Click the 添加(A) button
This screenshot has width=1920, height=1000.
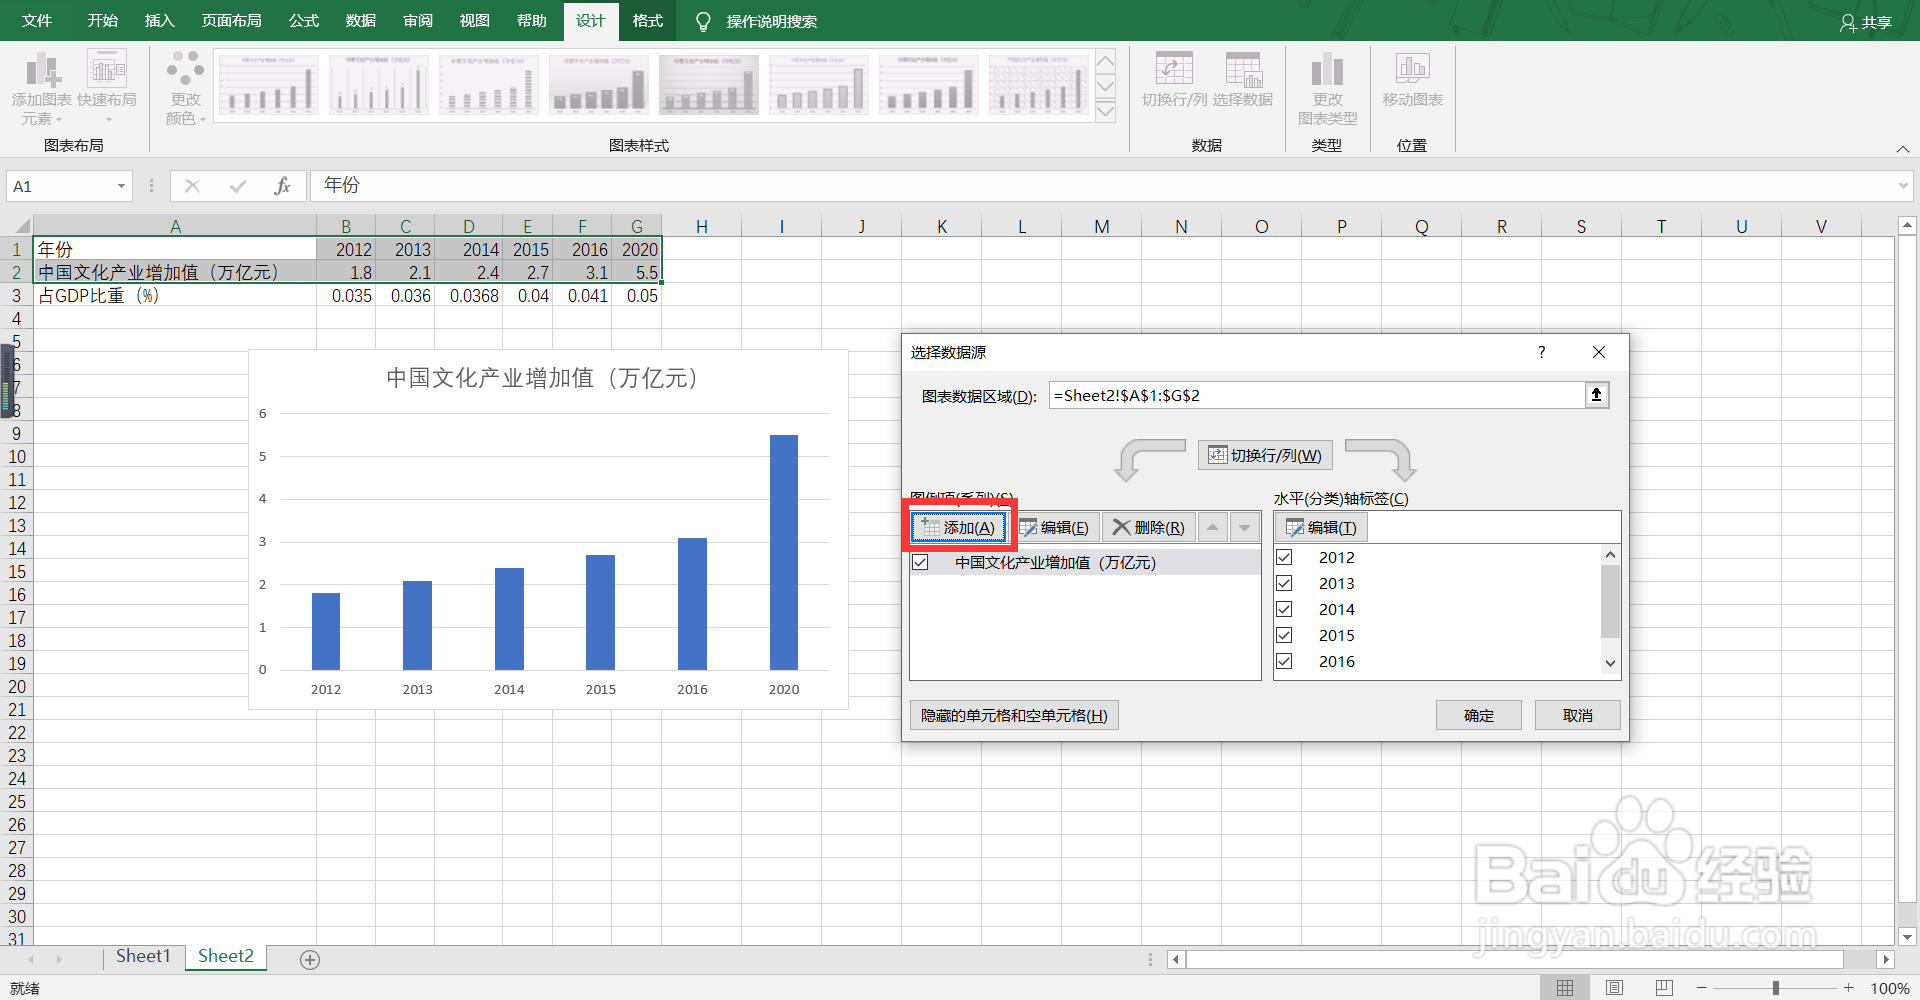958,527
